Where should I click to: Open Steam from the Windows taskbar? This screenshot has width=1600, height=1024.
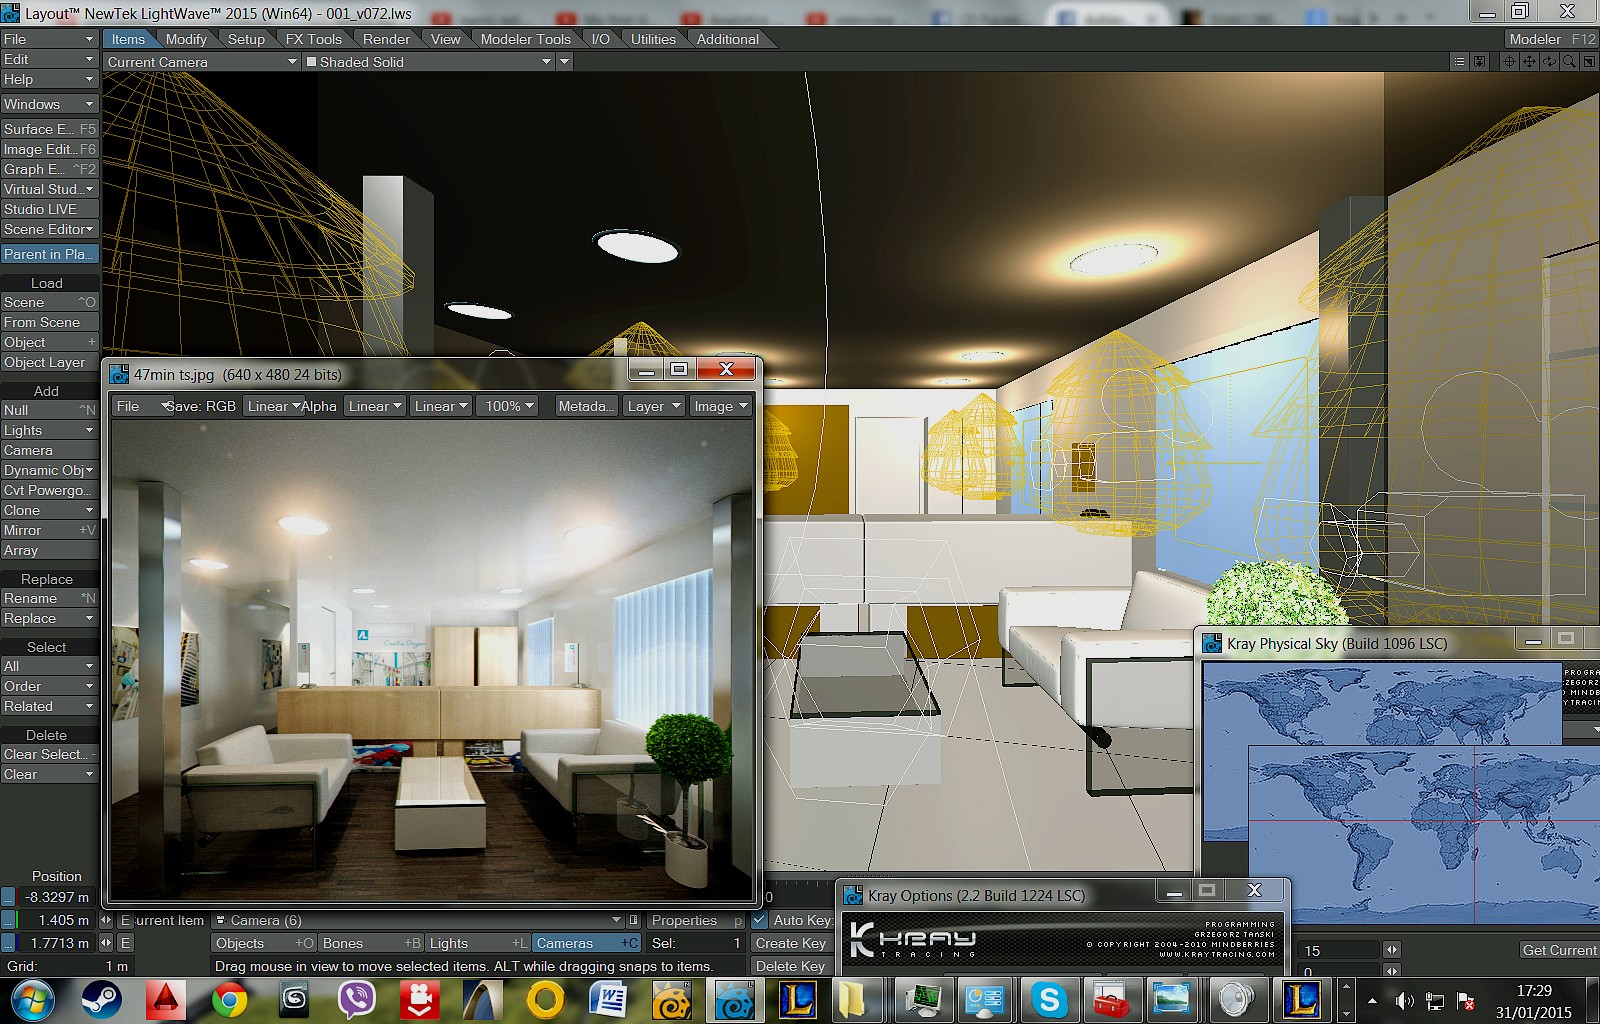tap(101, 999)
